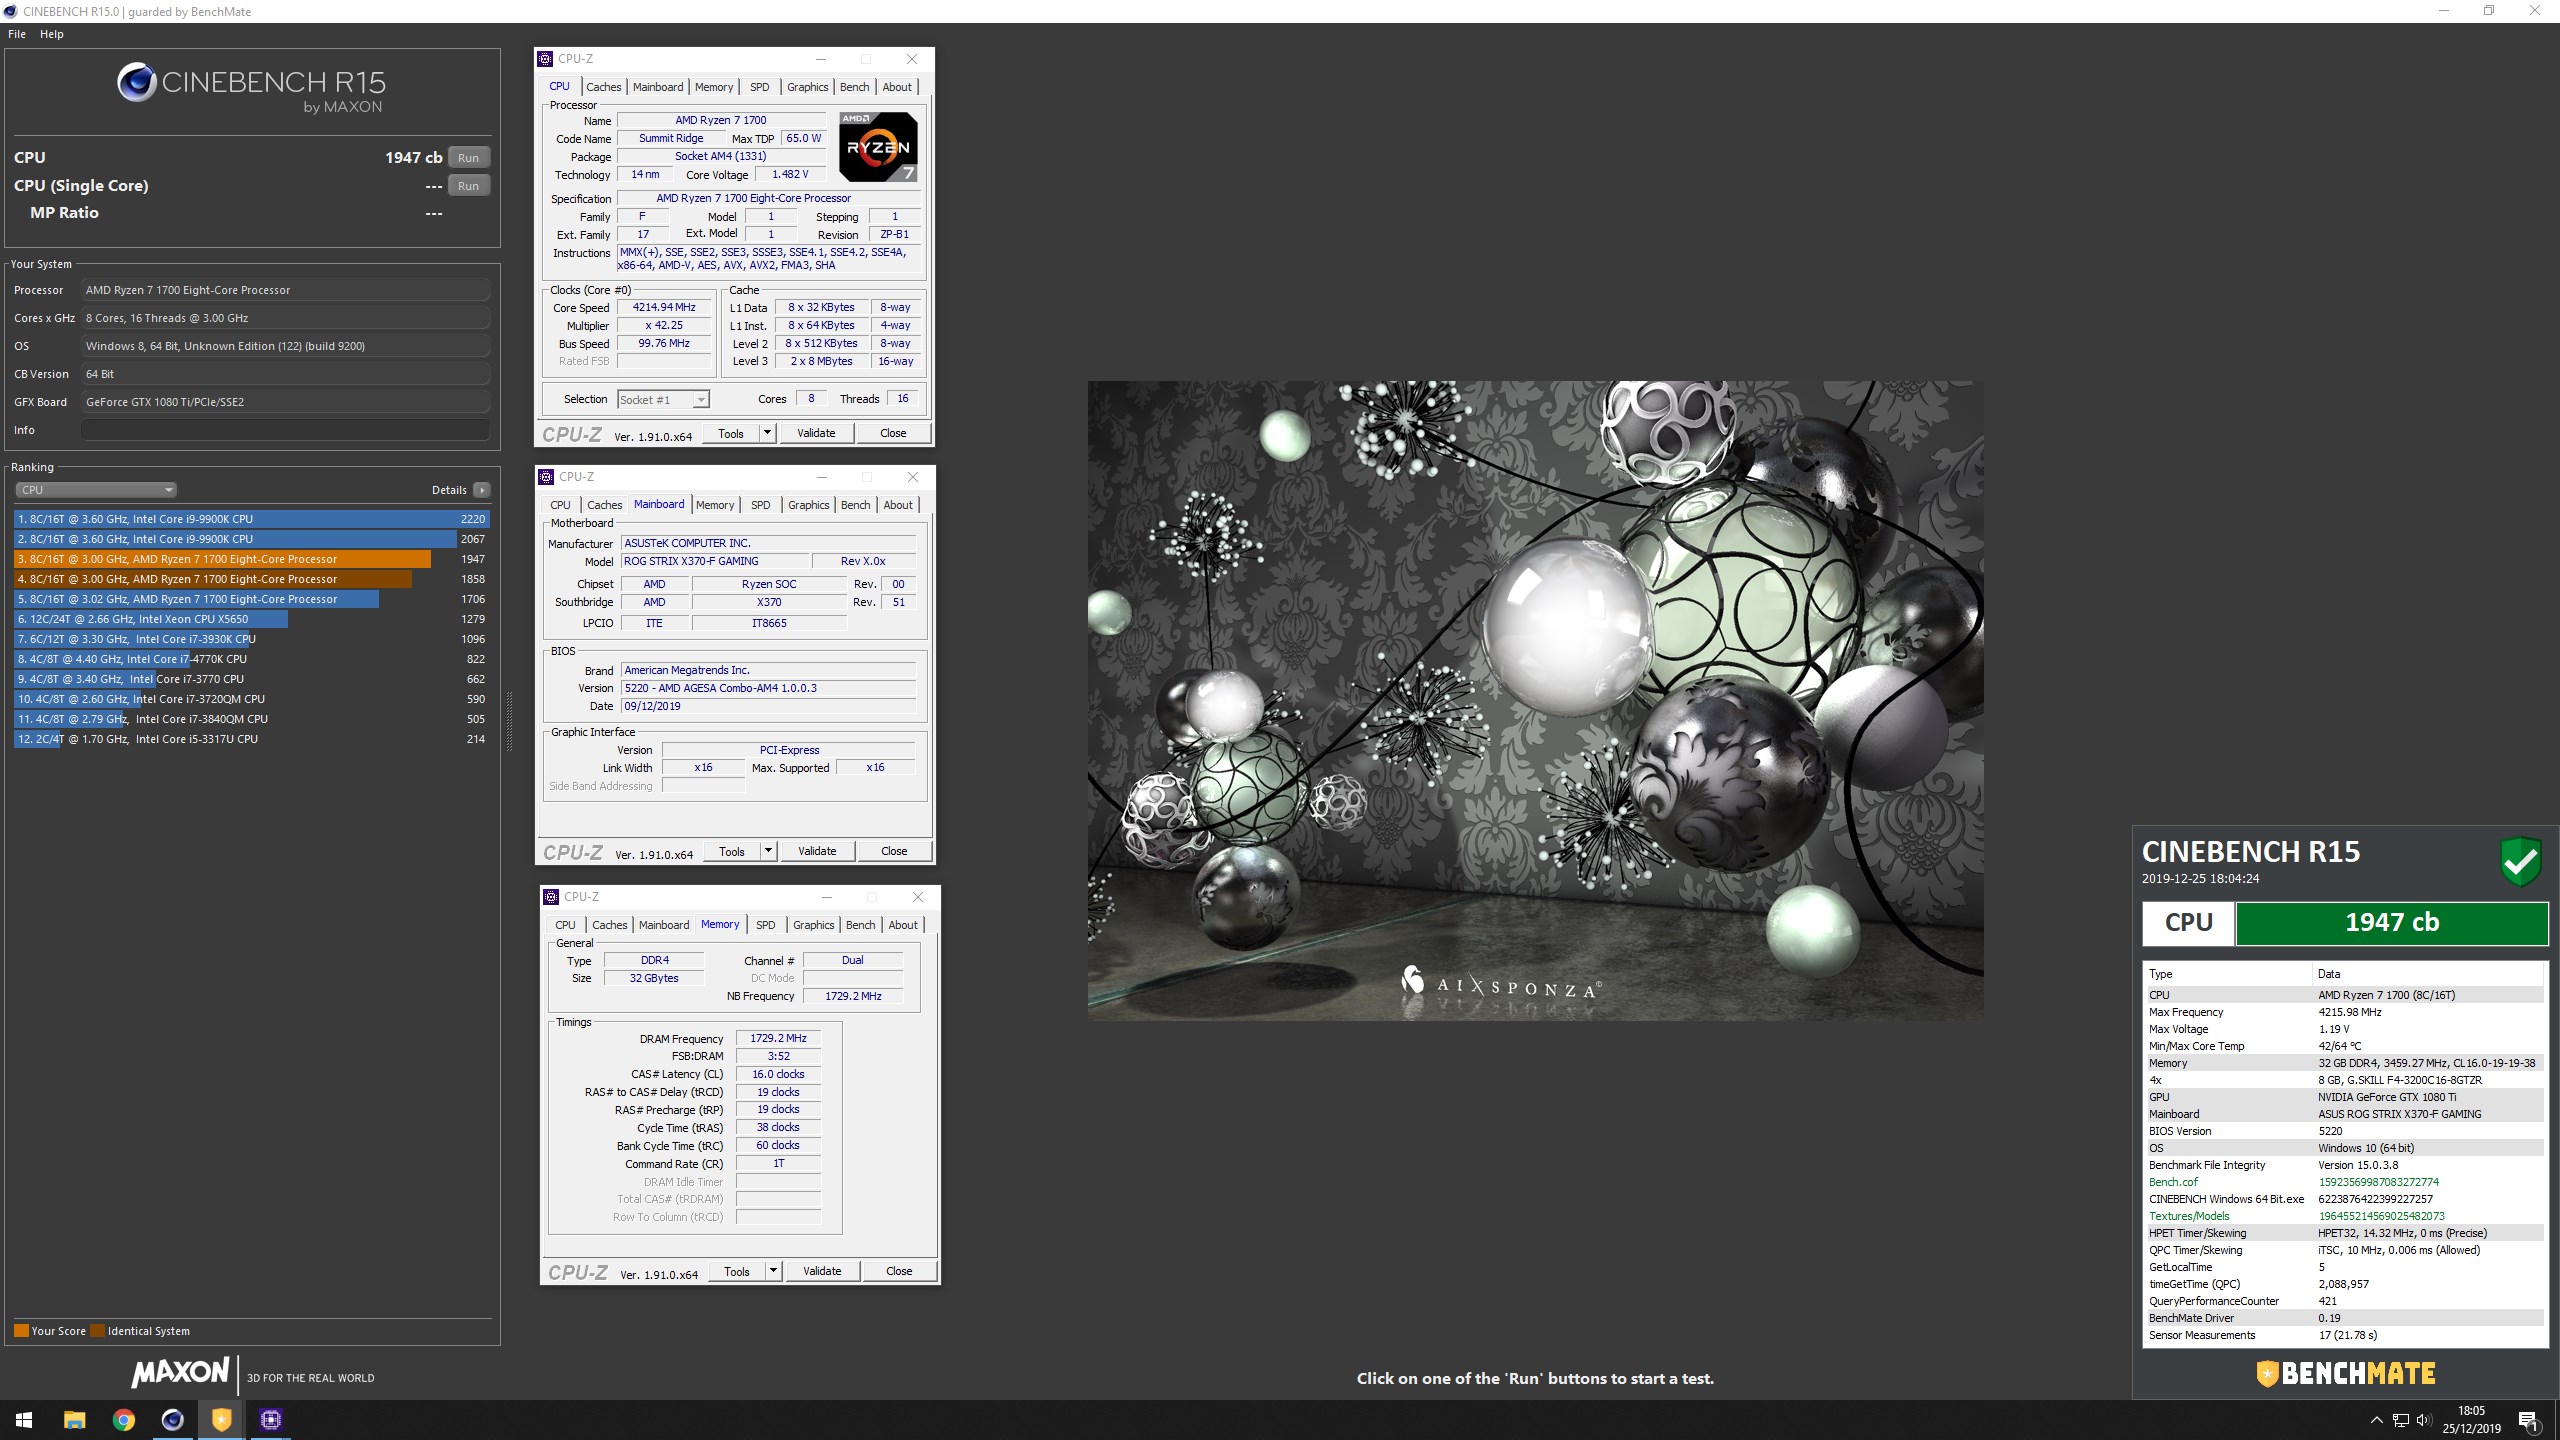Open the network tray icon

click(2400, 1420)
